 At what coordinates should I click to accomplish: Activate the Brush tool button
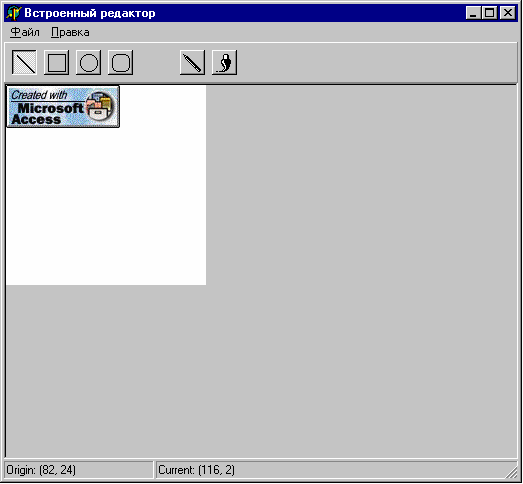pos(224,62)
